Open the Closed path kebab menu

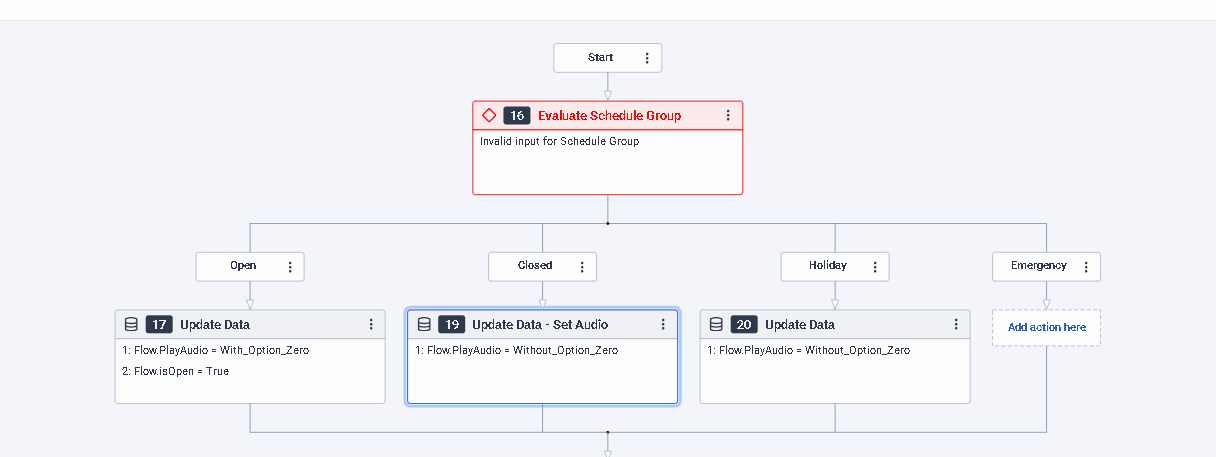click(582, 267)
